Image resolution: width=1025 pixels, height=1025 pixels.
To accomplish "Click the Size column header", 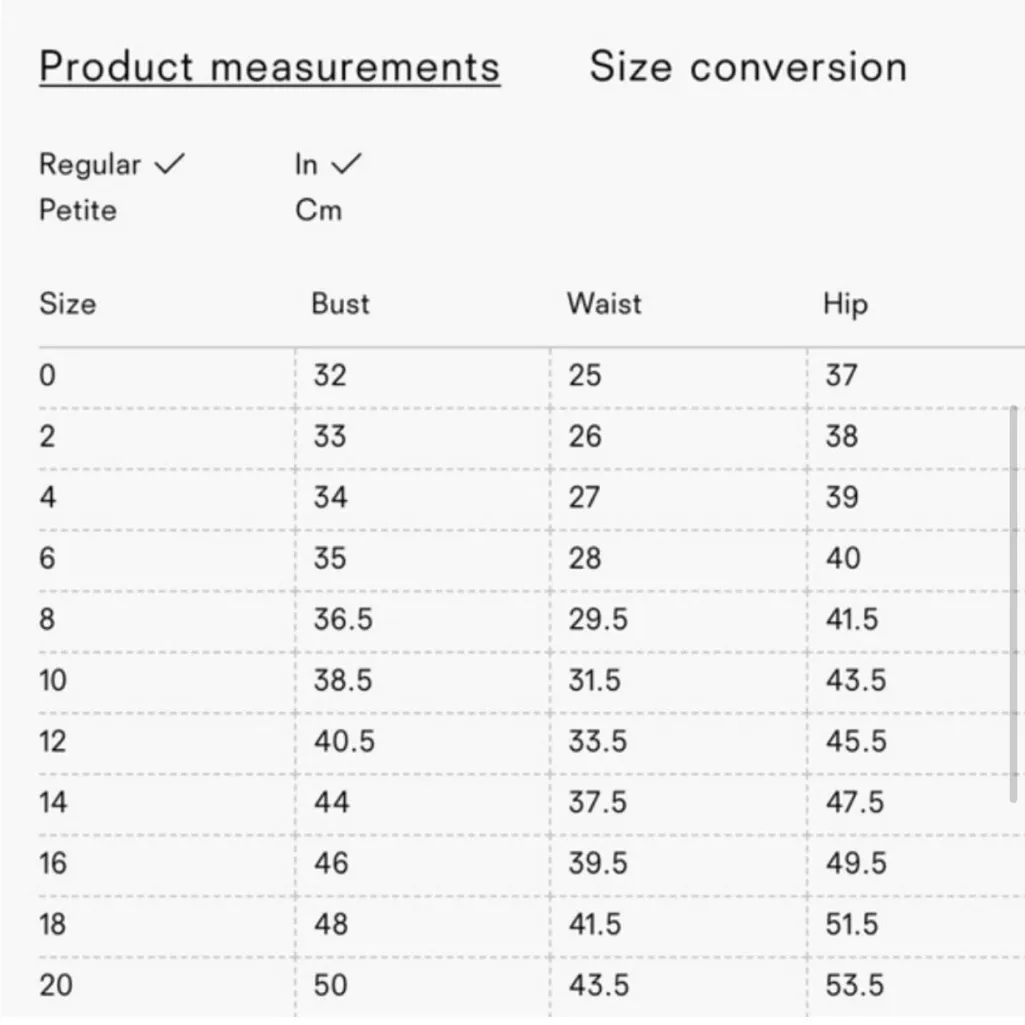I will [x=67, y=303].
